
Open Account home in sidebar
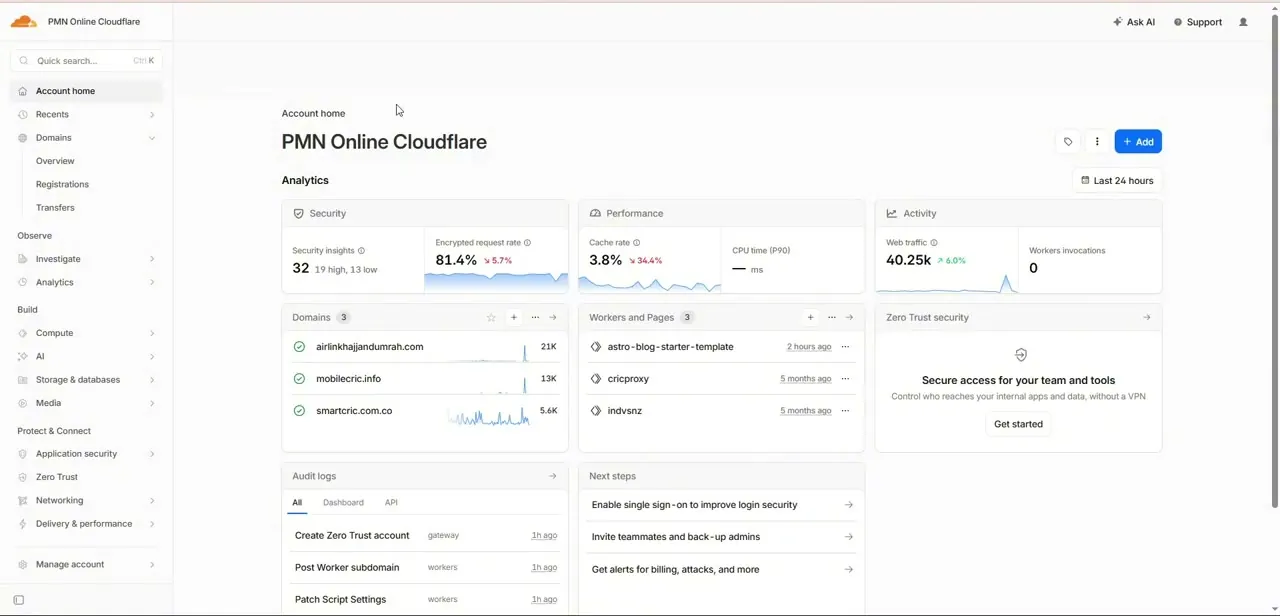tap(86, 91)
